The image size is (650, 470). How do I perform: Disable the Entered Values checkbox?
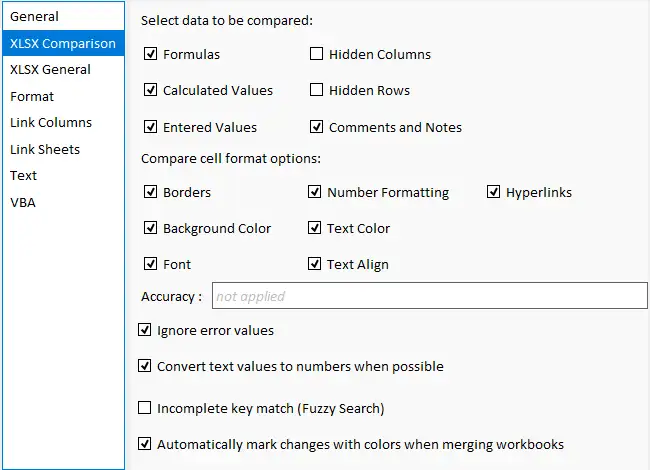pos(150,126)
